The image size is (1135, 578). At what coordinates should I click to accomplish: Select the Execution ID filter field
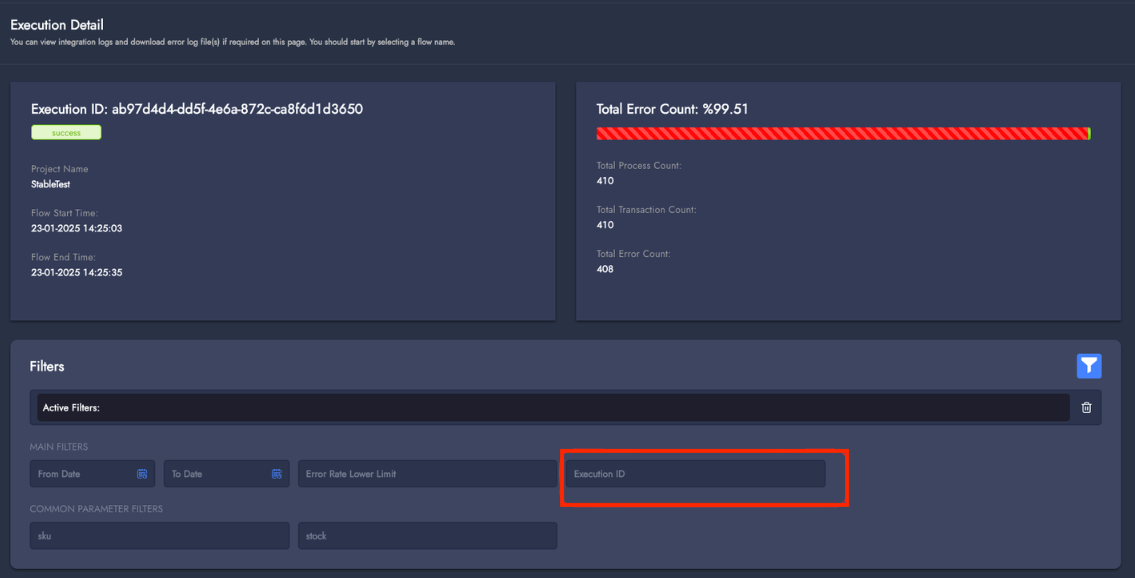(x=694, y=474)
